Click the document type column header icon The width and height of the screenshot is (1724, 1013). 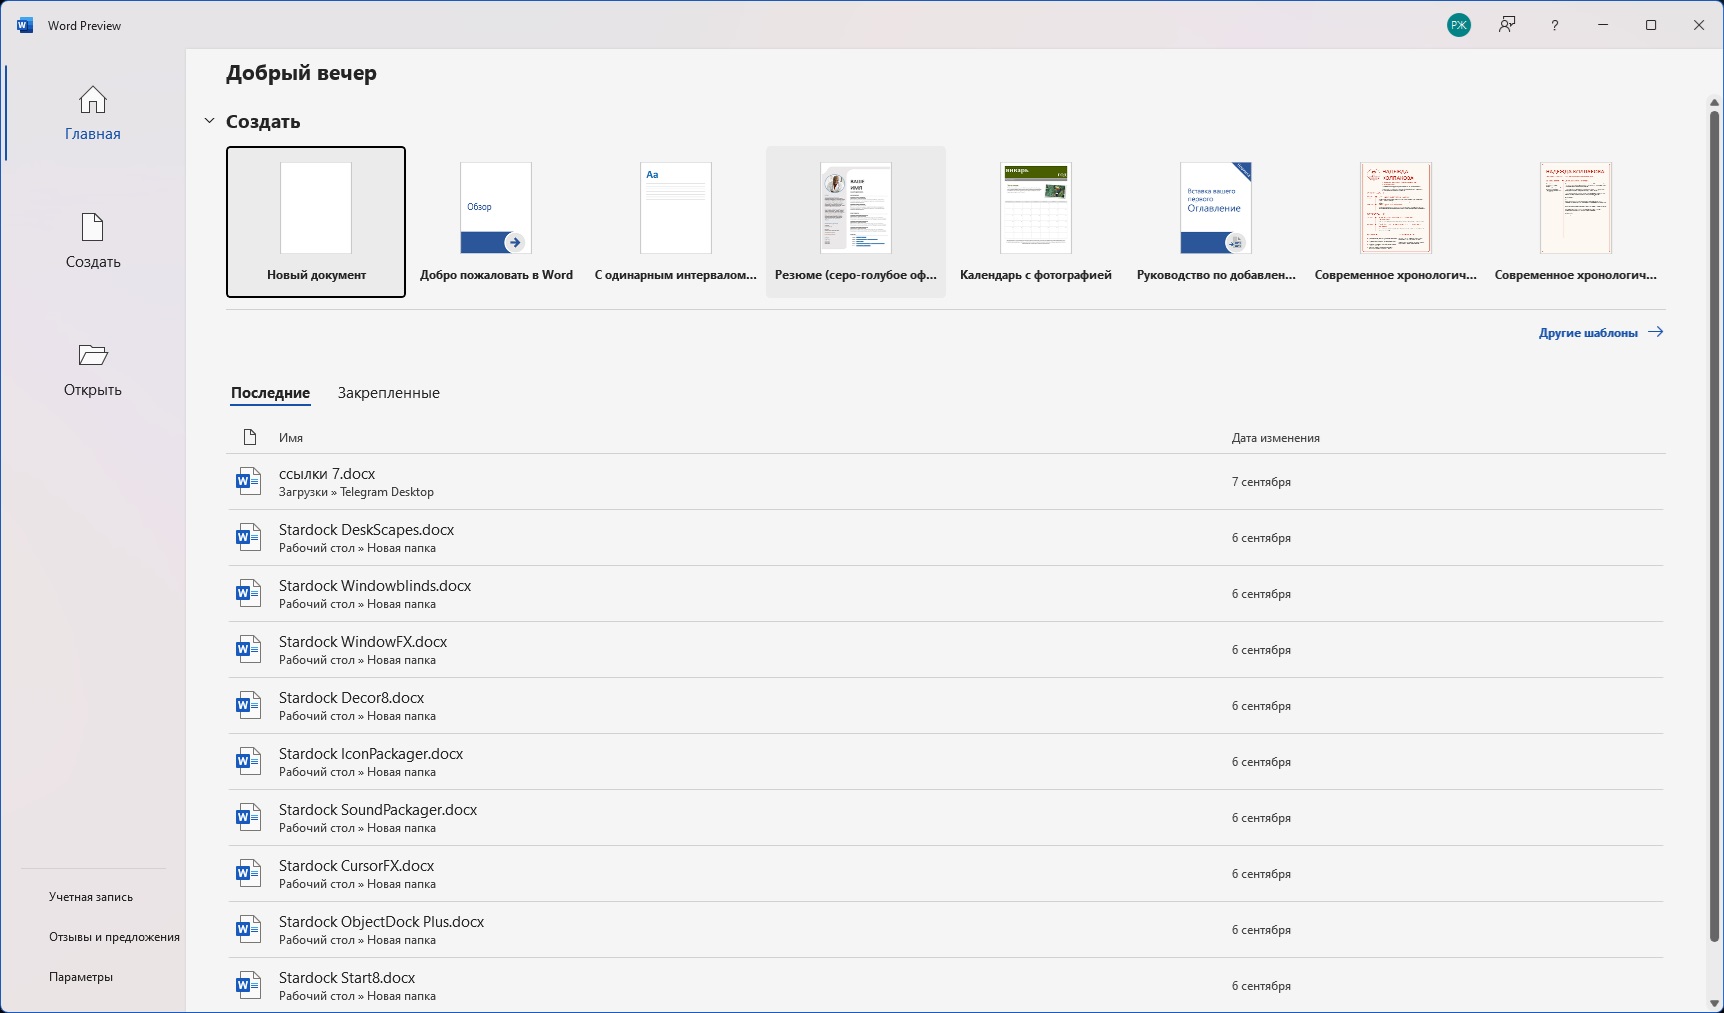click(x=250, y=437)
